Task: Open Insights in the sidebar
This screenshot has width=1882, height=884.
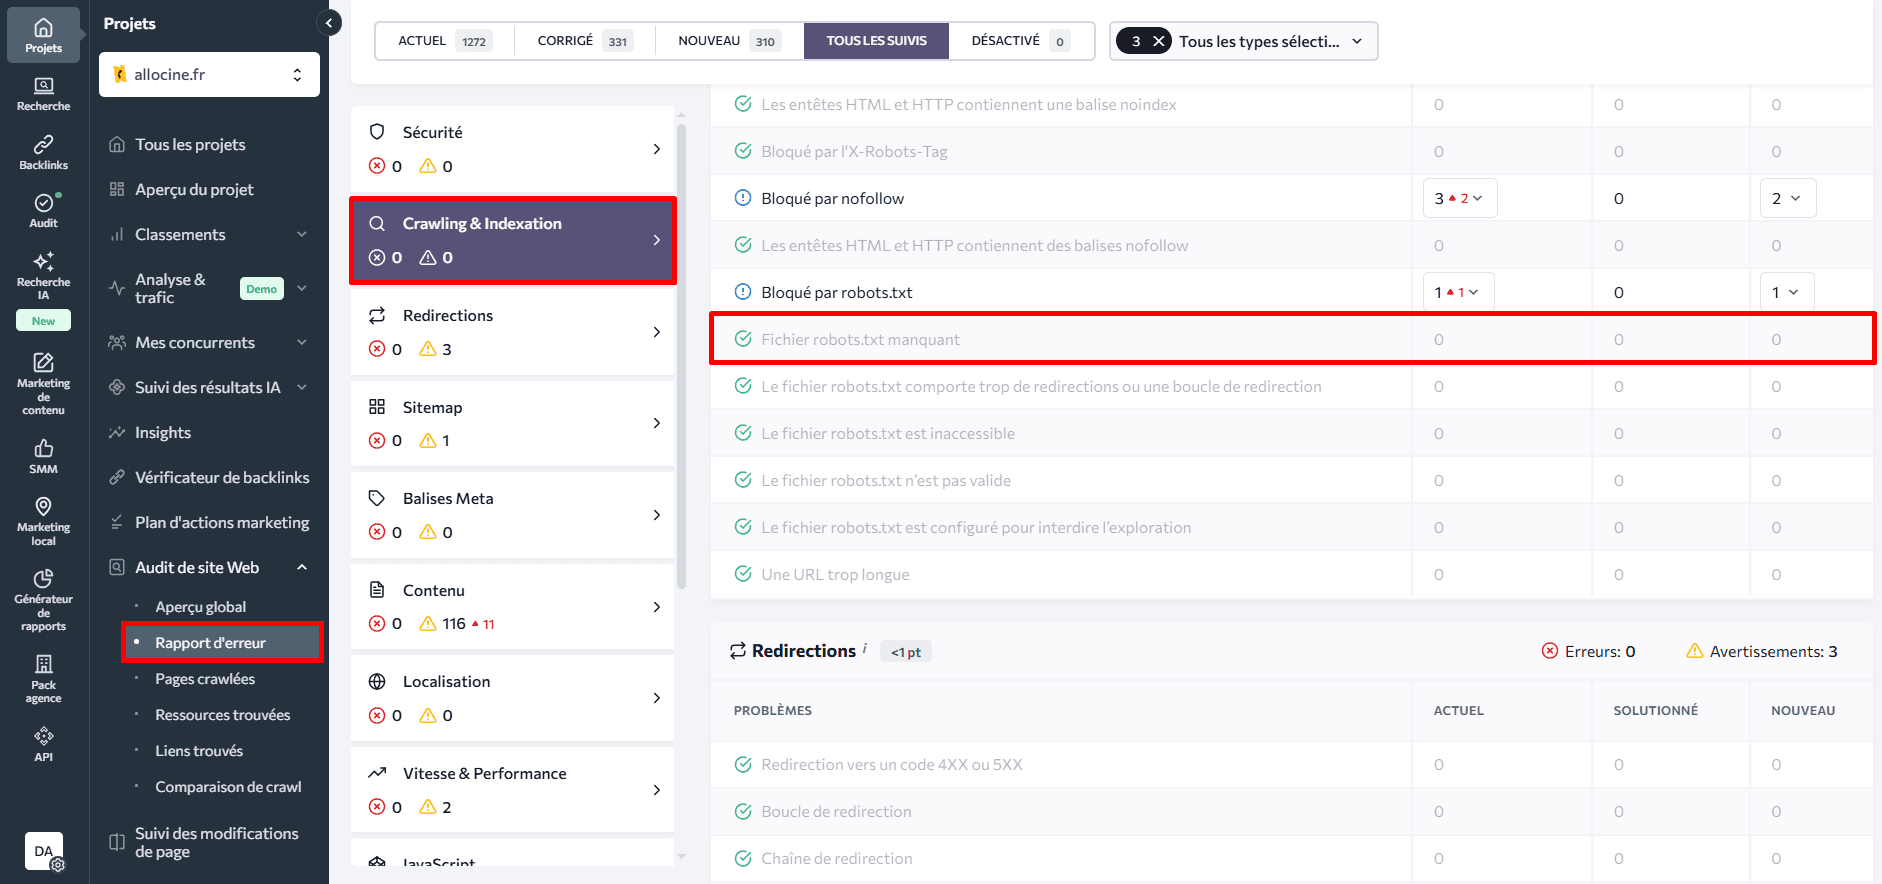Action: coord(163,433)
